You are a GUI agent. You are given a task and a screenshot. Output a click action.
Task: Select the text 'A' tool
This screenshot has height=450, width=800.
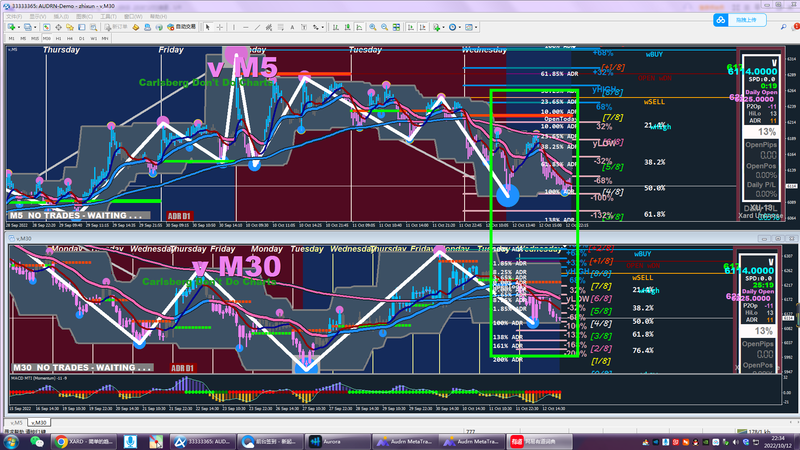click(292, 27)
